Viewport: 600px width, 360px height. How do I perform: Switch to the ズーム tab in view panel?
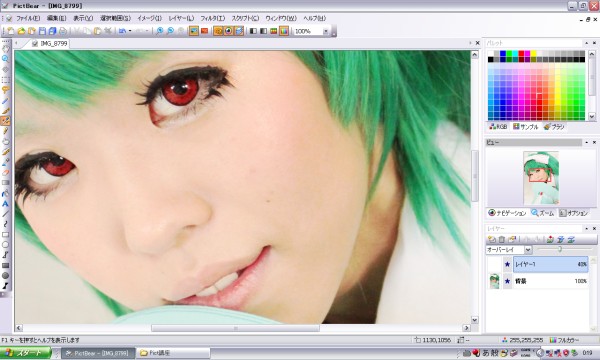coord(543,213)
